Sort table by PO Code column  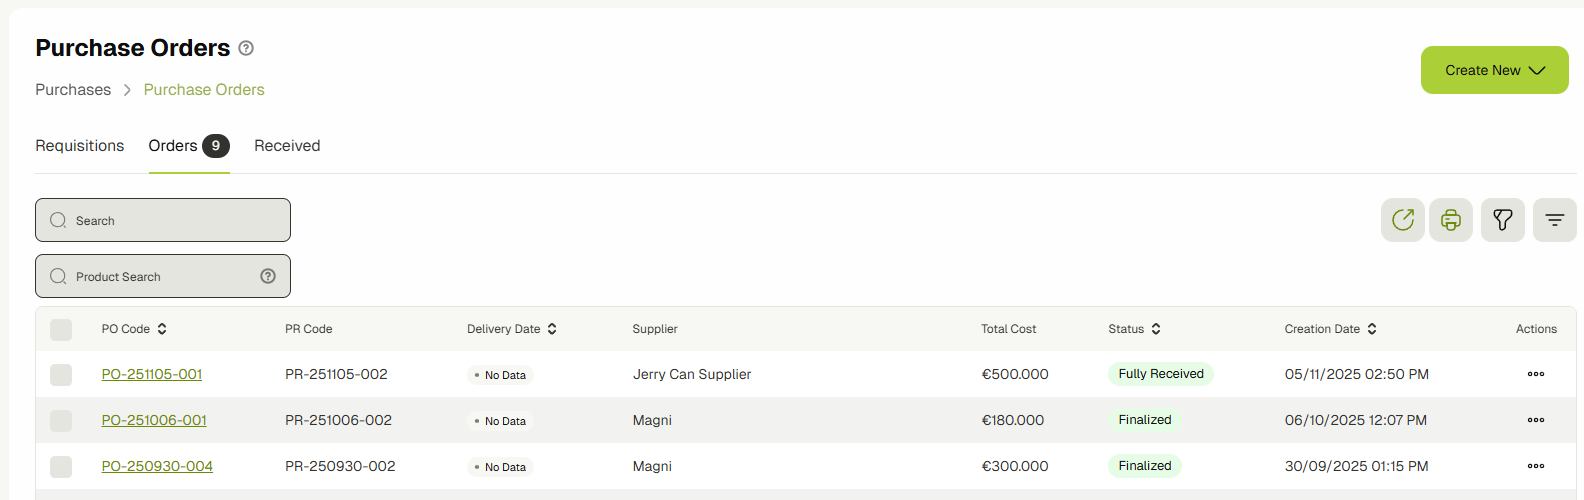coord(162,329)
